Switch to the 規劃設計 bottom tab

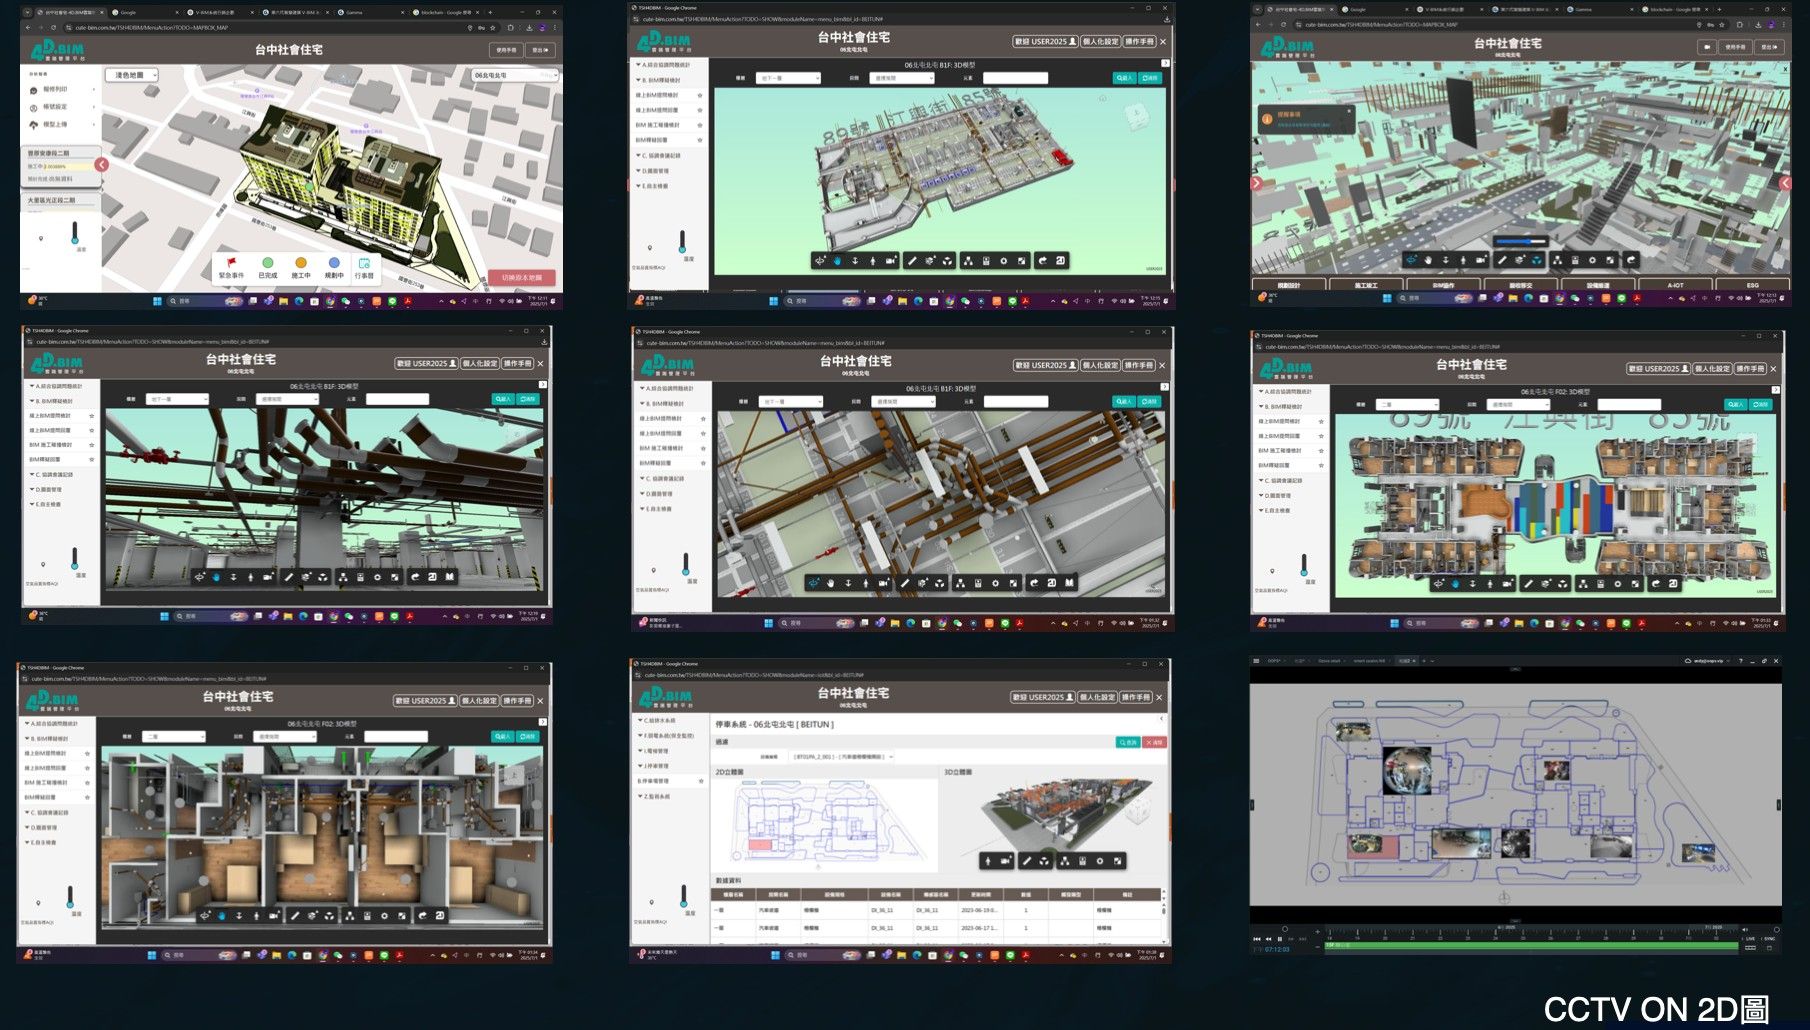click(x=1289, y=285)
